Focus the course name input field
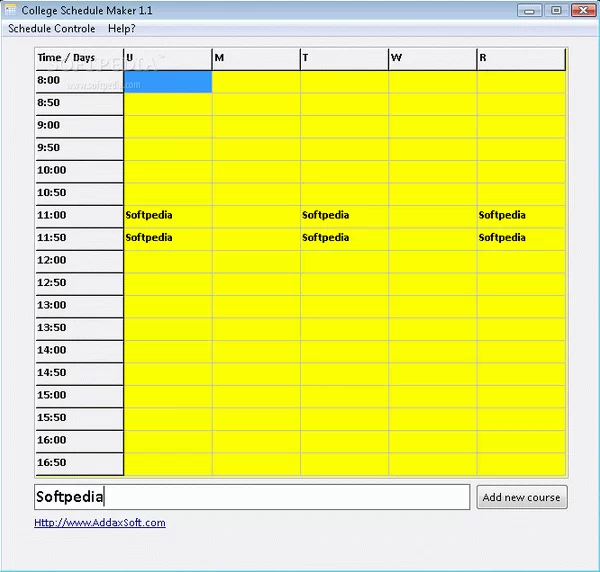 tap(252, 497)
